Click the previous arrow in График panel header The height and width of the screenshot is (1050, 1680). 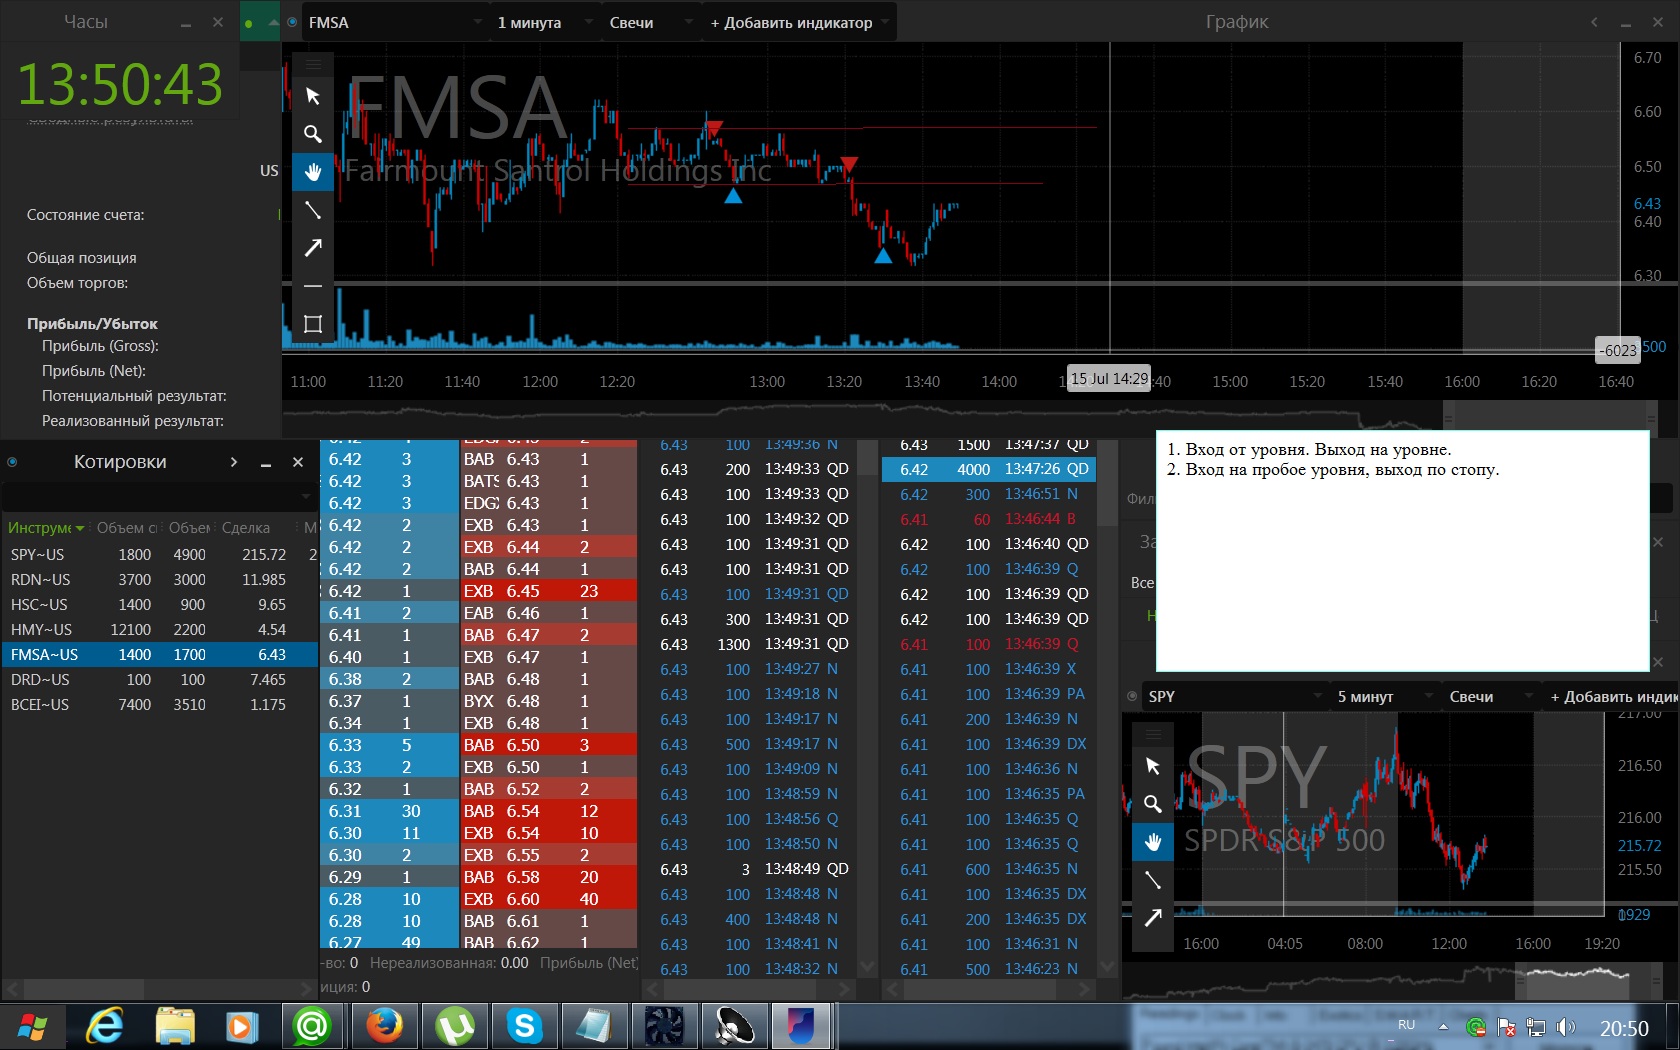1595,22
